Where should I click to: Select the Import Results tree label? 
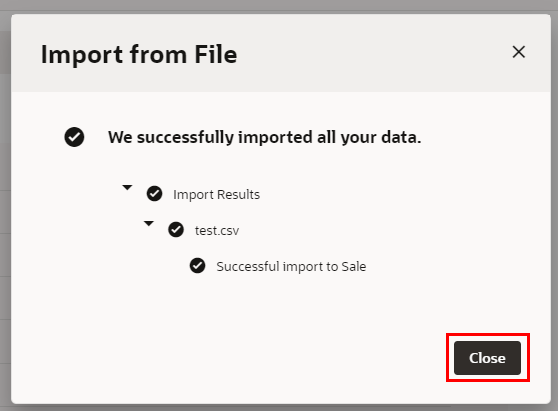tap(216, 195)
